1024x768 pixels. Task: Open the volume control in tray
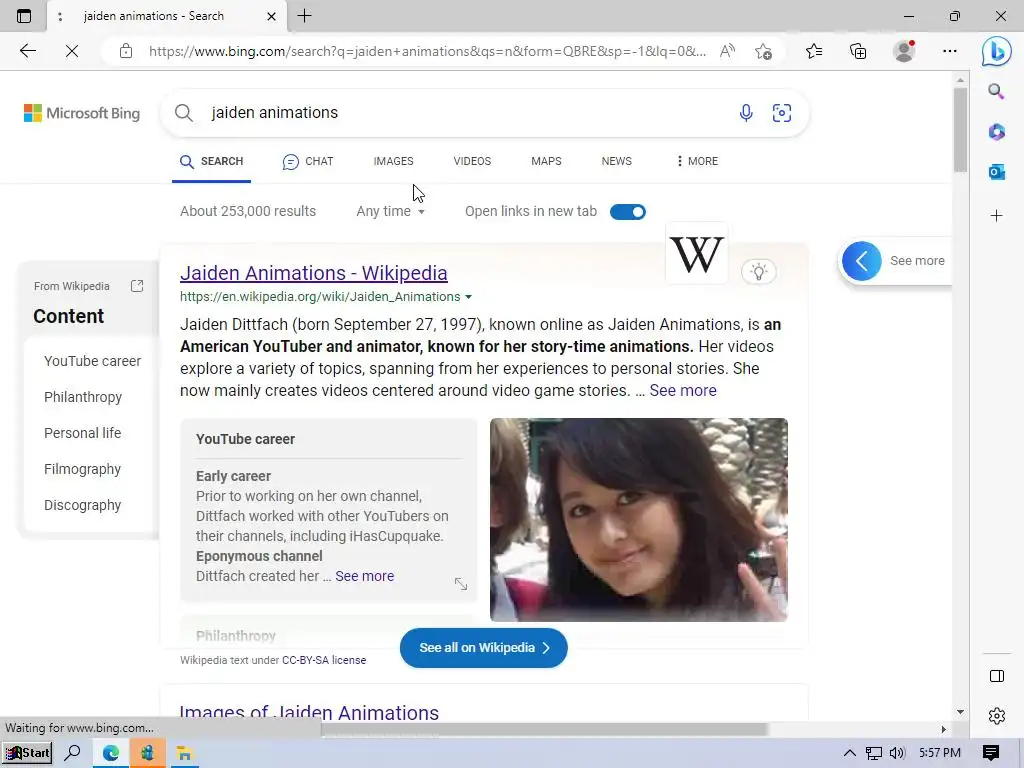tap(897, 753)
